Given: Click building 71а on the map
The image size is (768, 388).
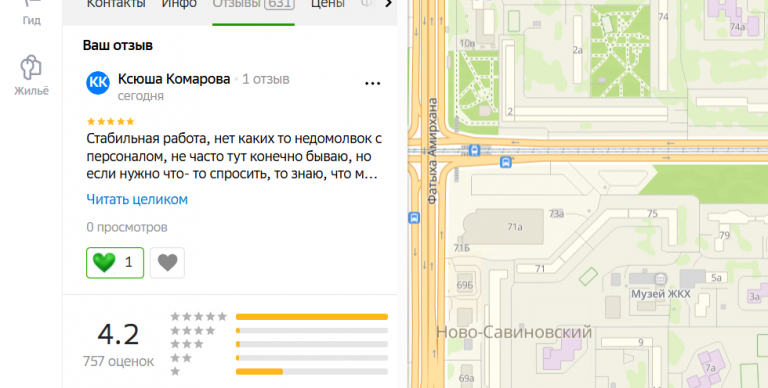Looking at the screenshot, I should 503,226.
